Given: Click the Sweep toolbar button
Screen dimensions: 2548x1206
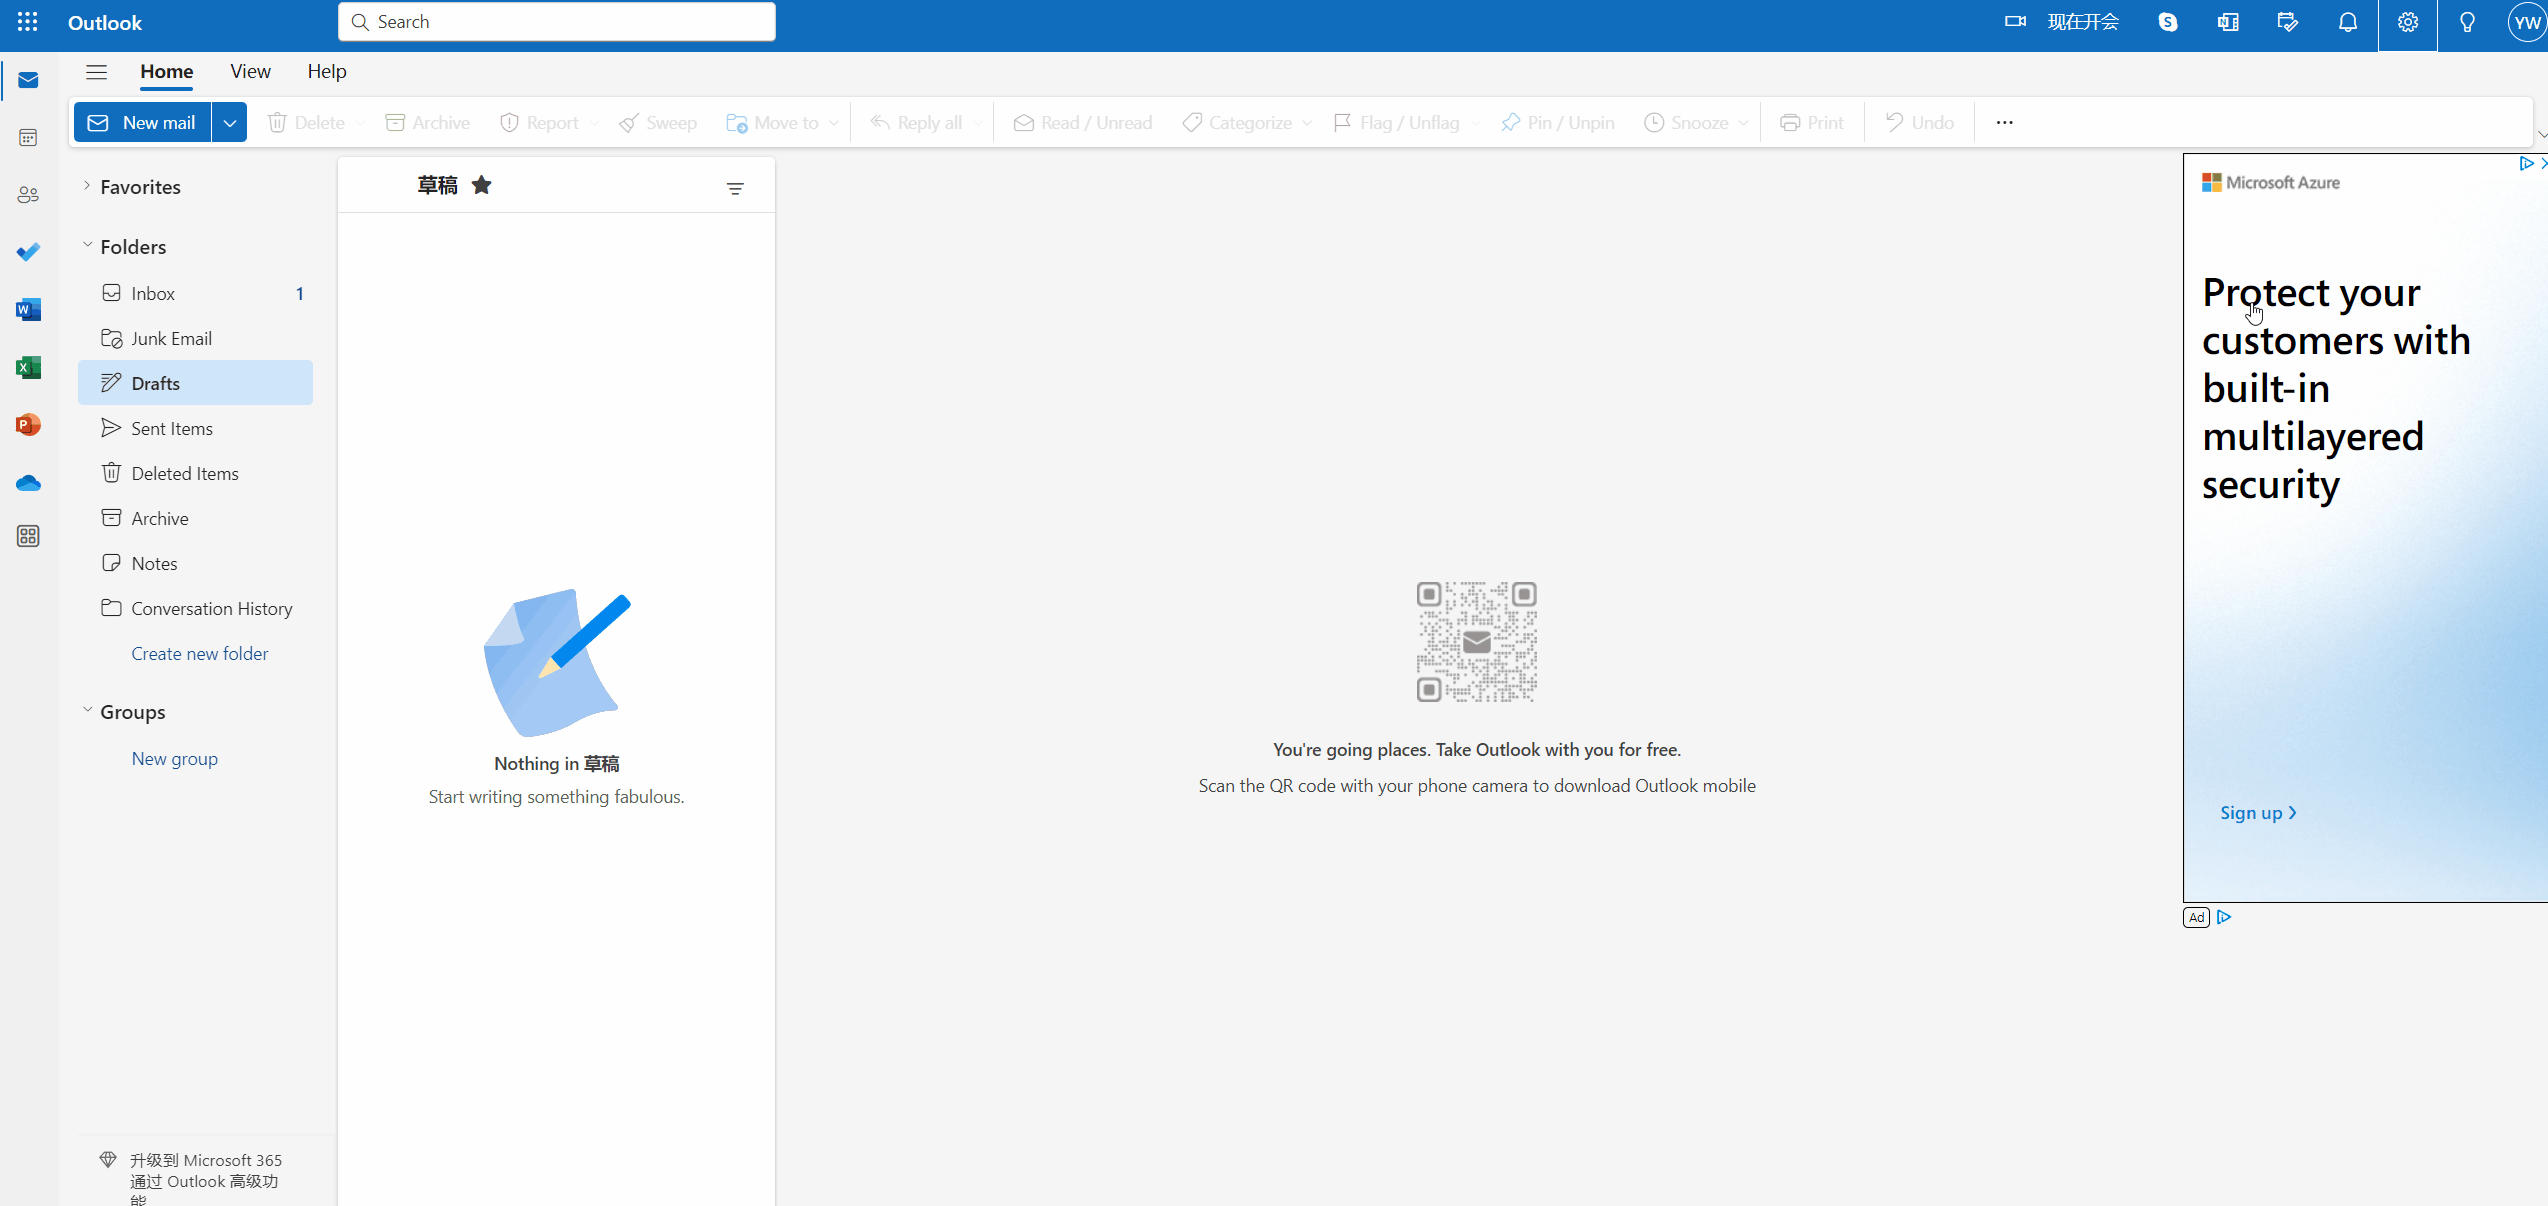Looking at the screenshot, I should click(658, 123).
